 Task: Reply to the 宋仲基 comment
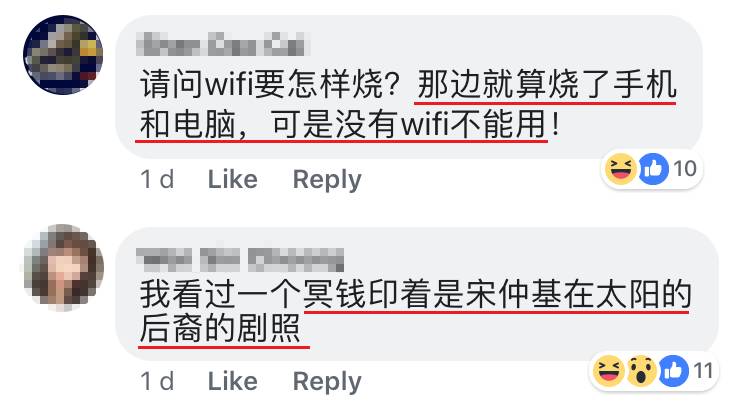(x=327, y=382)
